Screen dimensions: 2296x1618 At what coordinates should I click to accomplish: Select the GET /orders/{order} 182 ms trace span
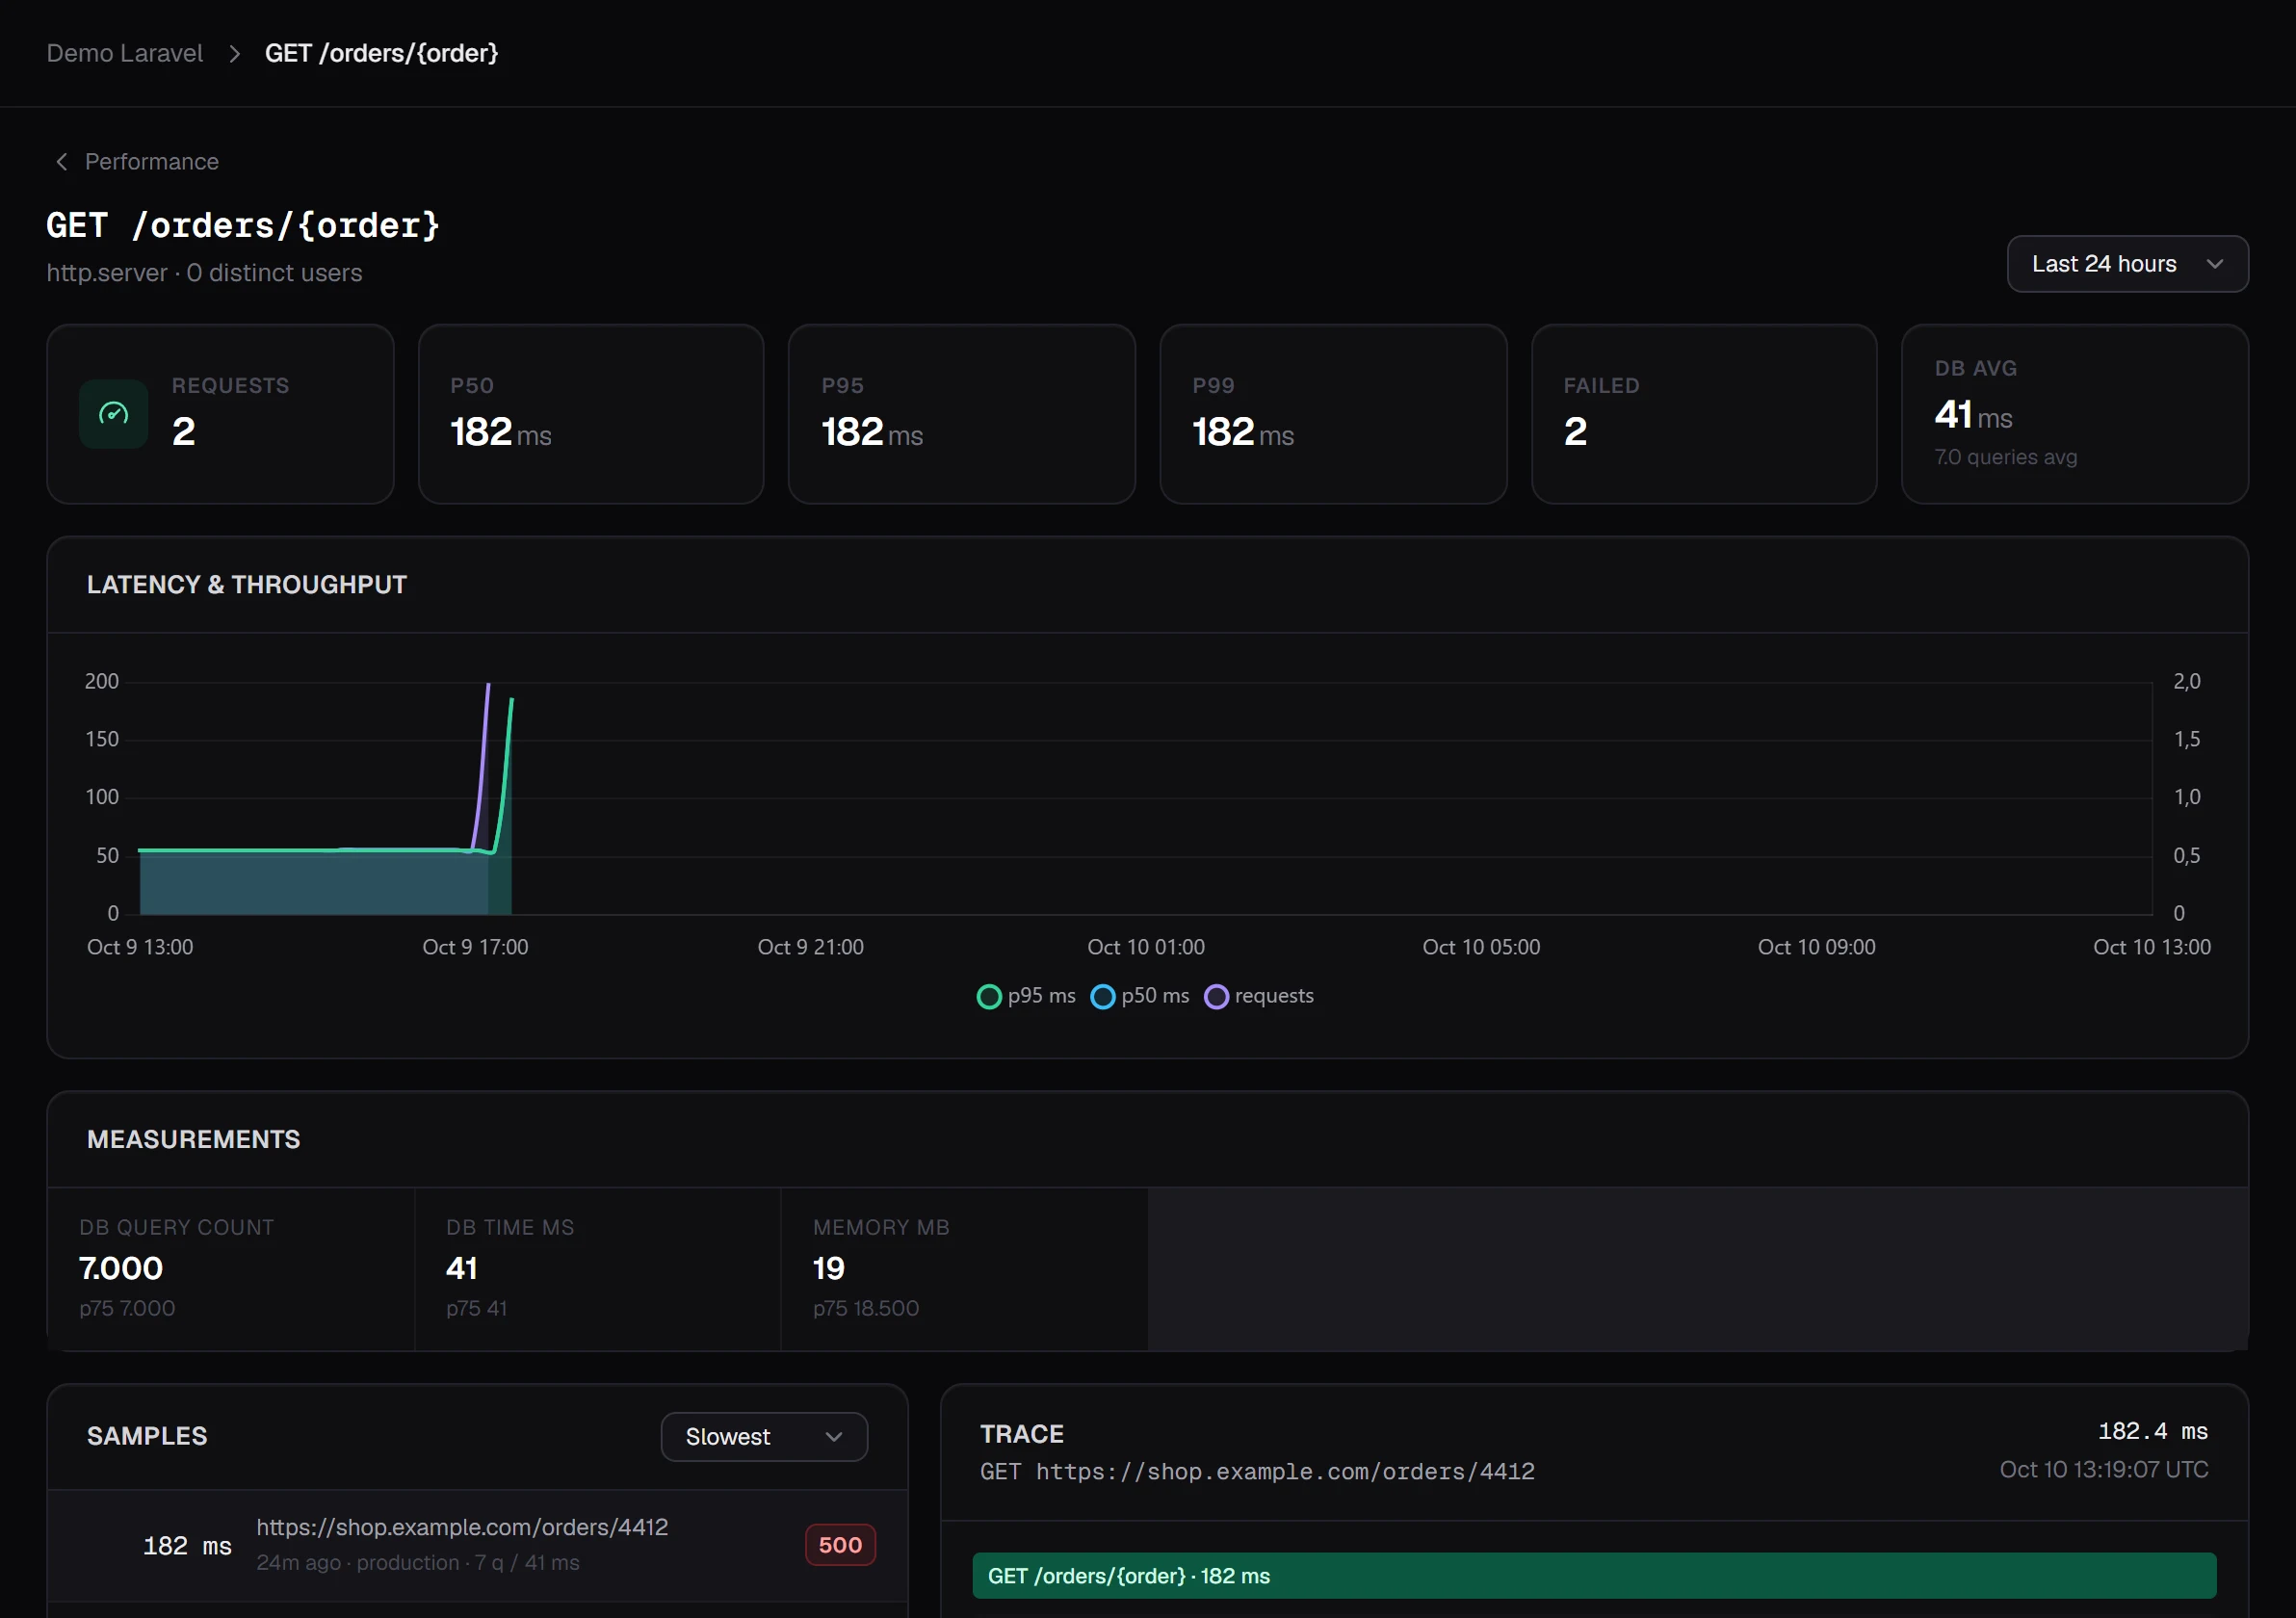(1594, 1576)
